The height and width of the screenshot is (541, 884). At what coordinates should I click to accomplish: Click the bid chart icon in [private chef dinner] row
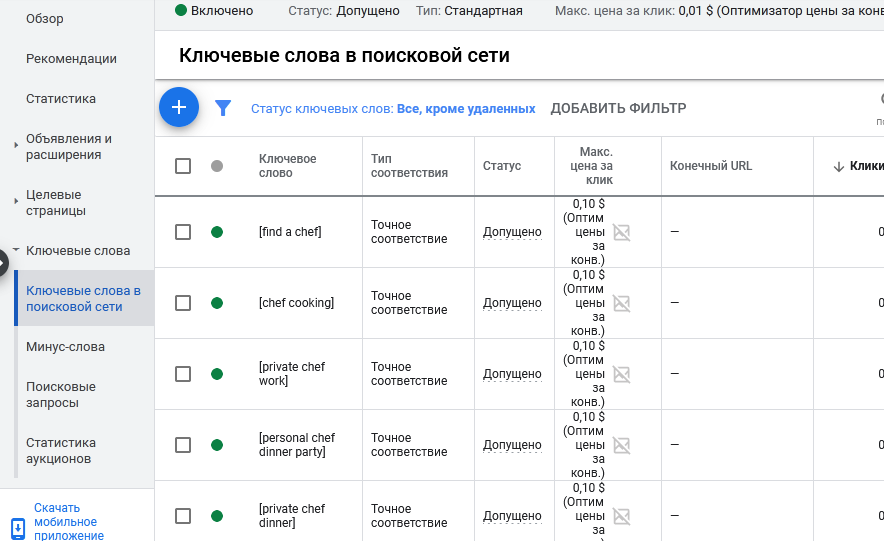coord(621,516)
